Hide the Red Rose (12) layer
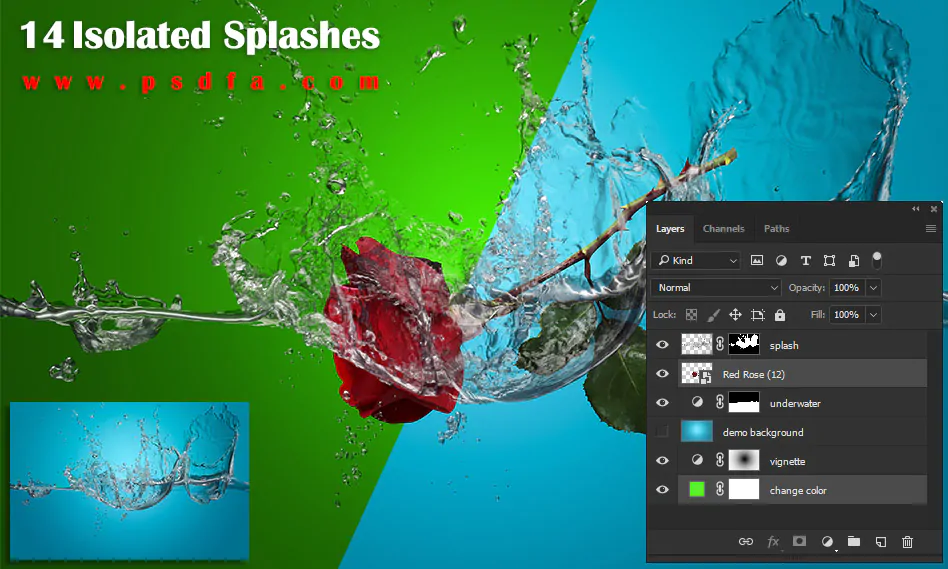 pyautogui.click(x=663, y=374)
